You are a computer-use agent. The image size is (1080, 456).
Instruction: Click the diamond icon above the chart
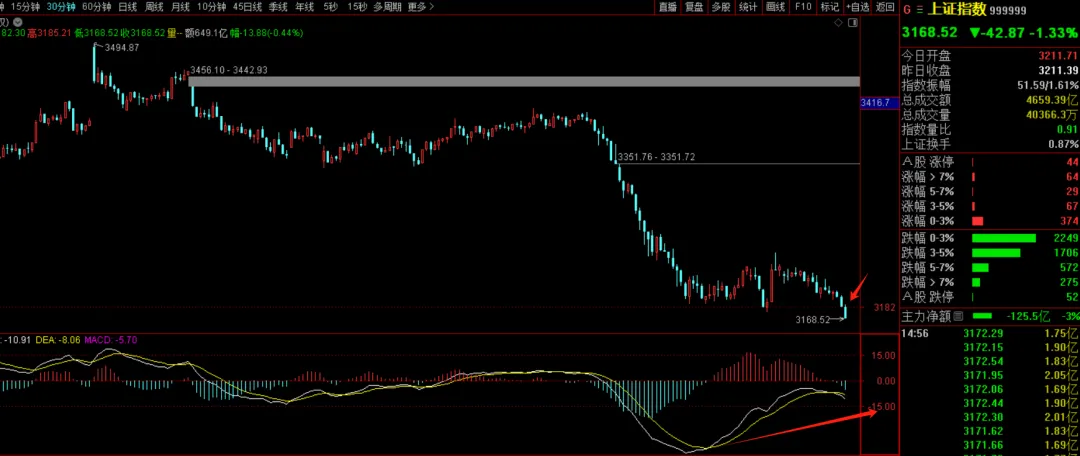click(838, 23)
